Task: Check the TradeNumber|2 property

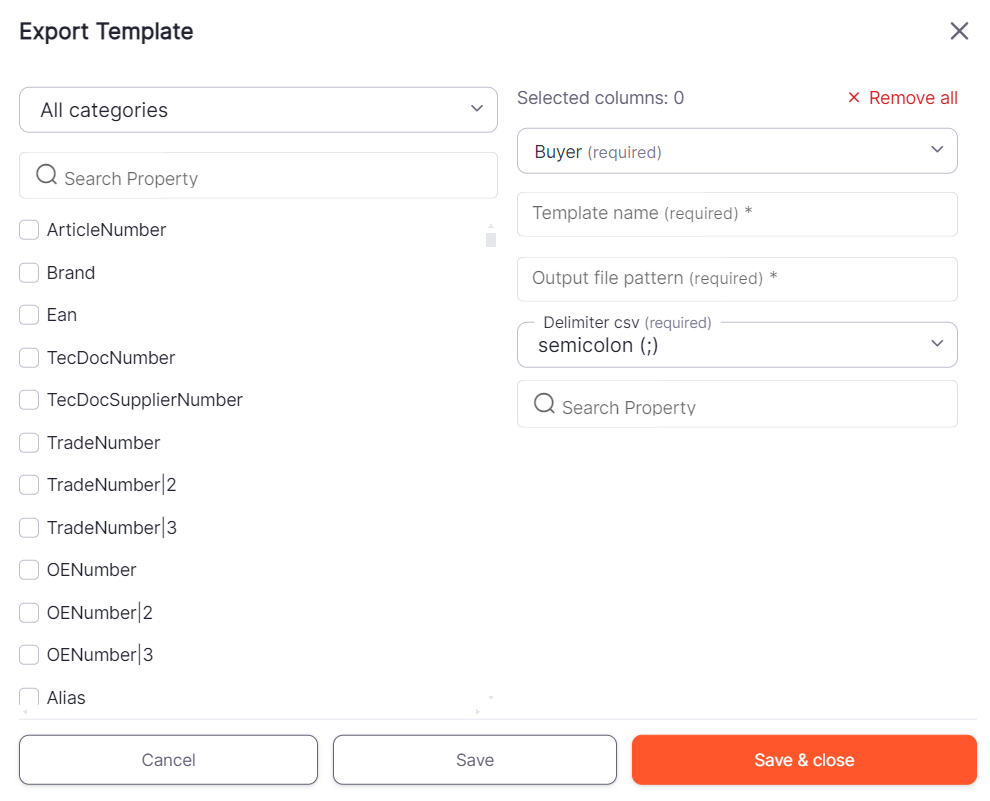Action: (x=29, y=485)
